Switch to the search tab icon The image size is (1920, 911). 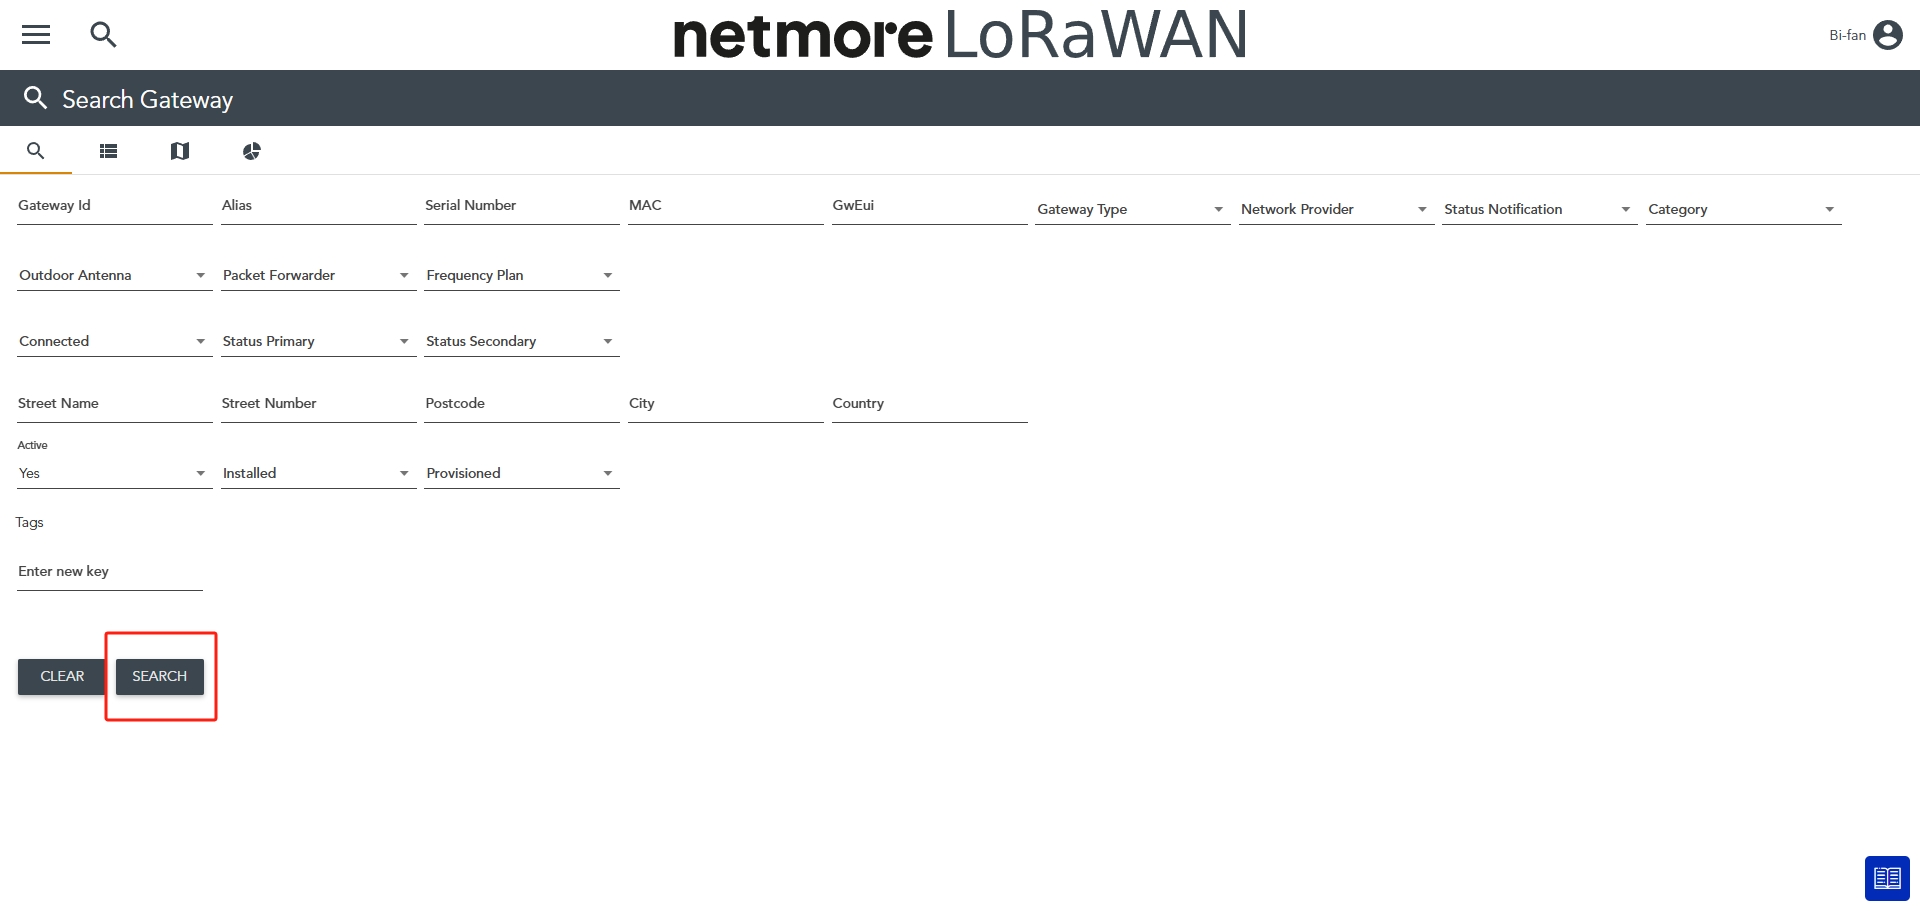[36, 151]
